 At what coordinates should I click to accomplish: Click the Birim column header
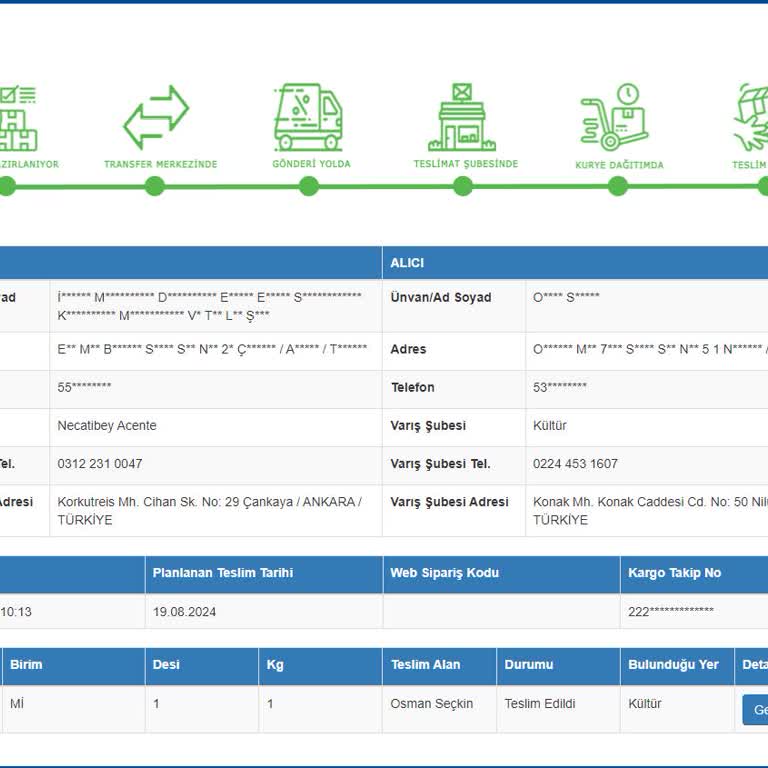pyautogui.click(x=73, y=665)
